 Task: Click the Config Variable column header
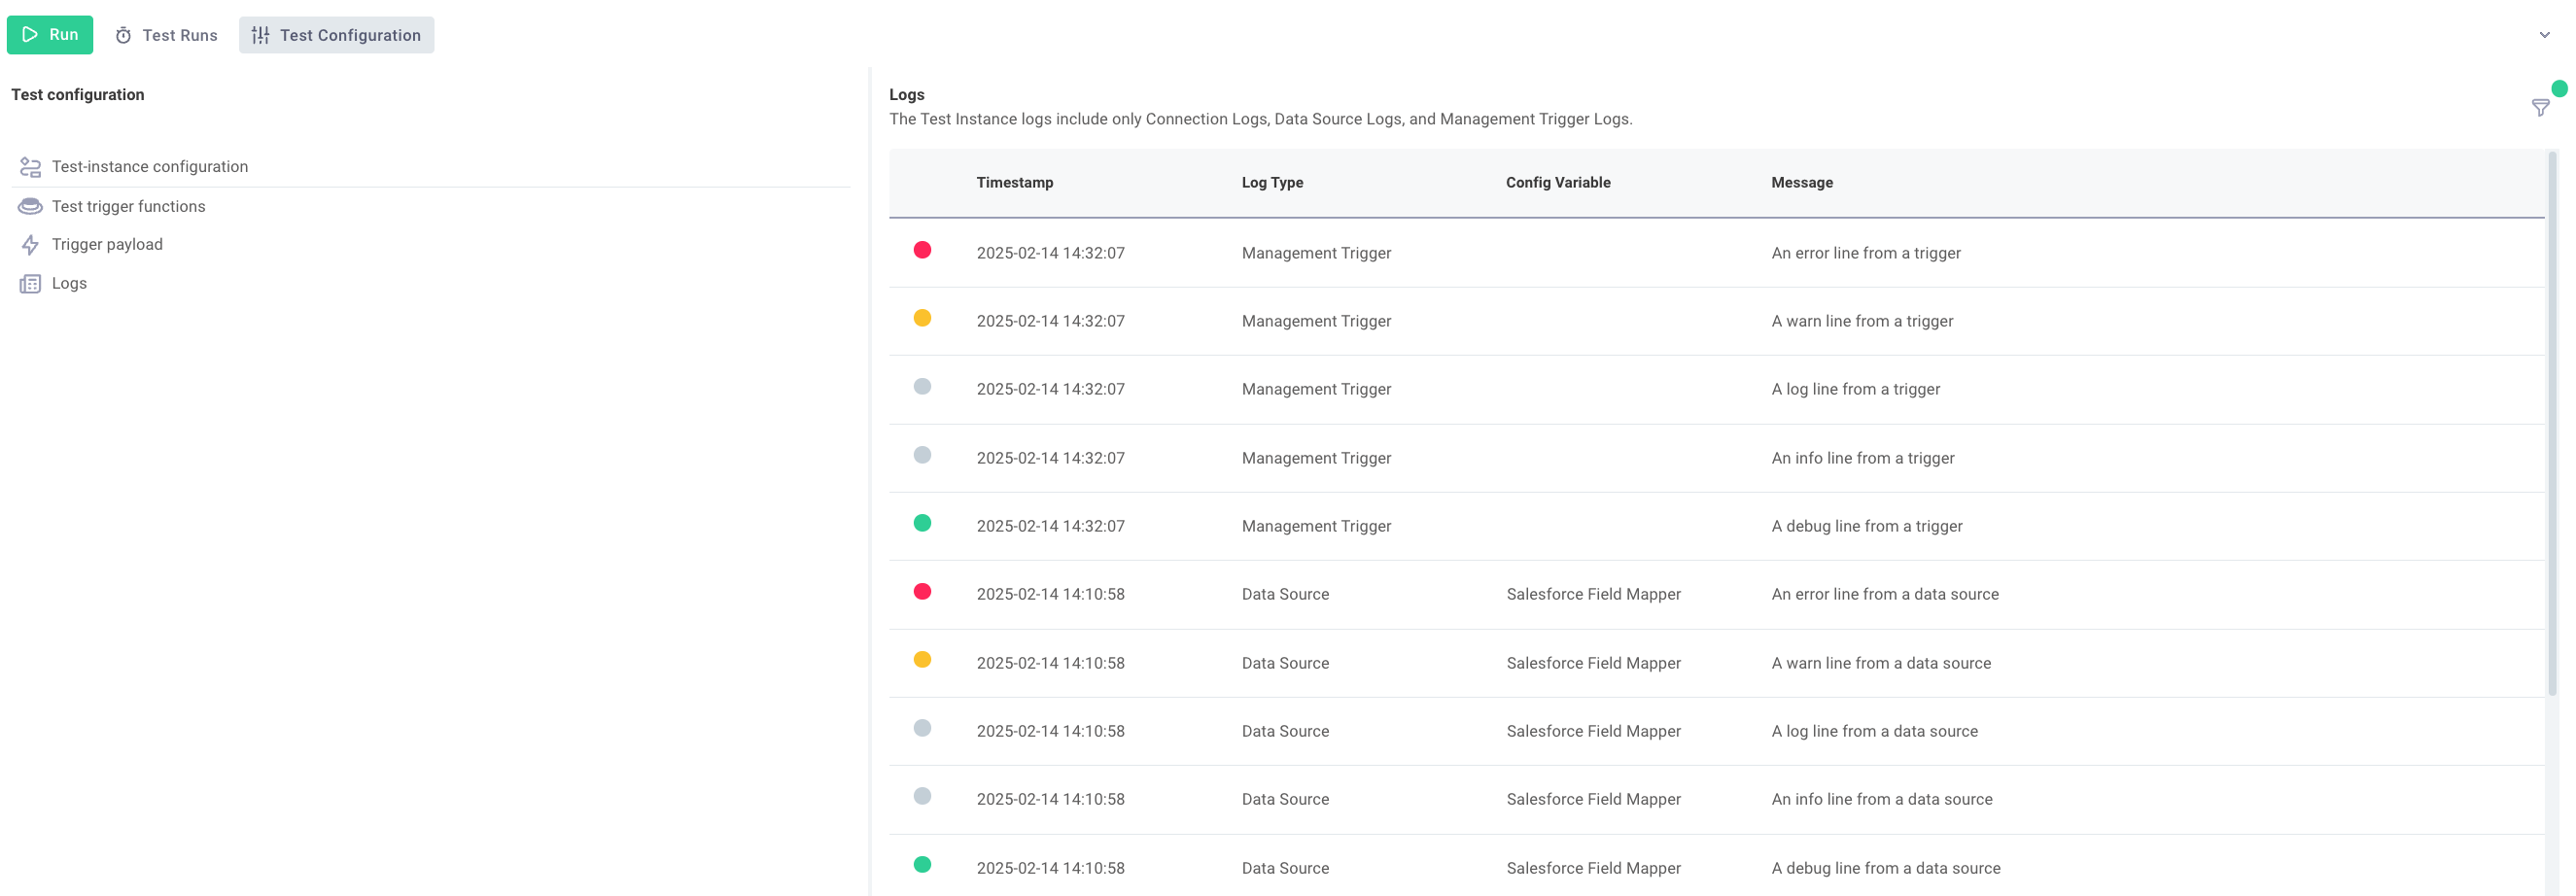click(1558, 182)
